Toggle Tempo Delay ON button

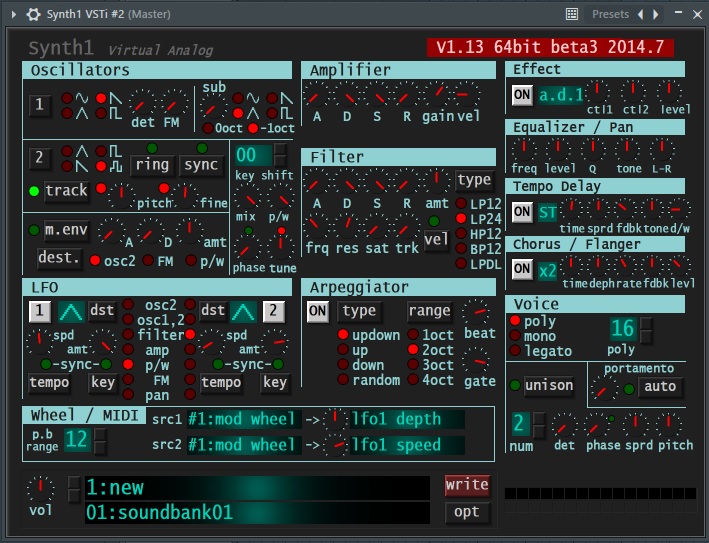(x=522, y=212)
